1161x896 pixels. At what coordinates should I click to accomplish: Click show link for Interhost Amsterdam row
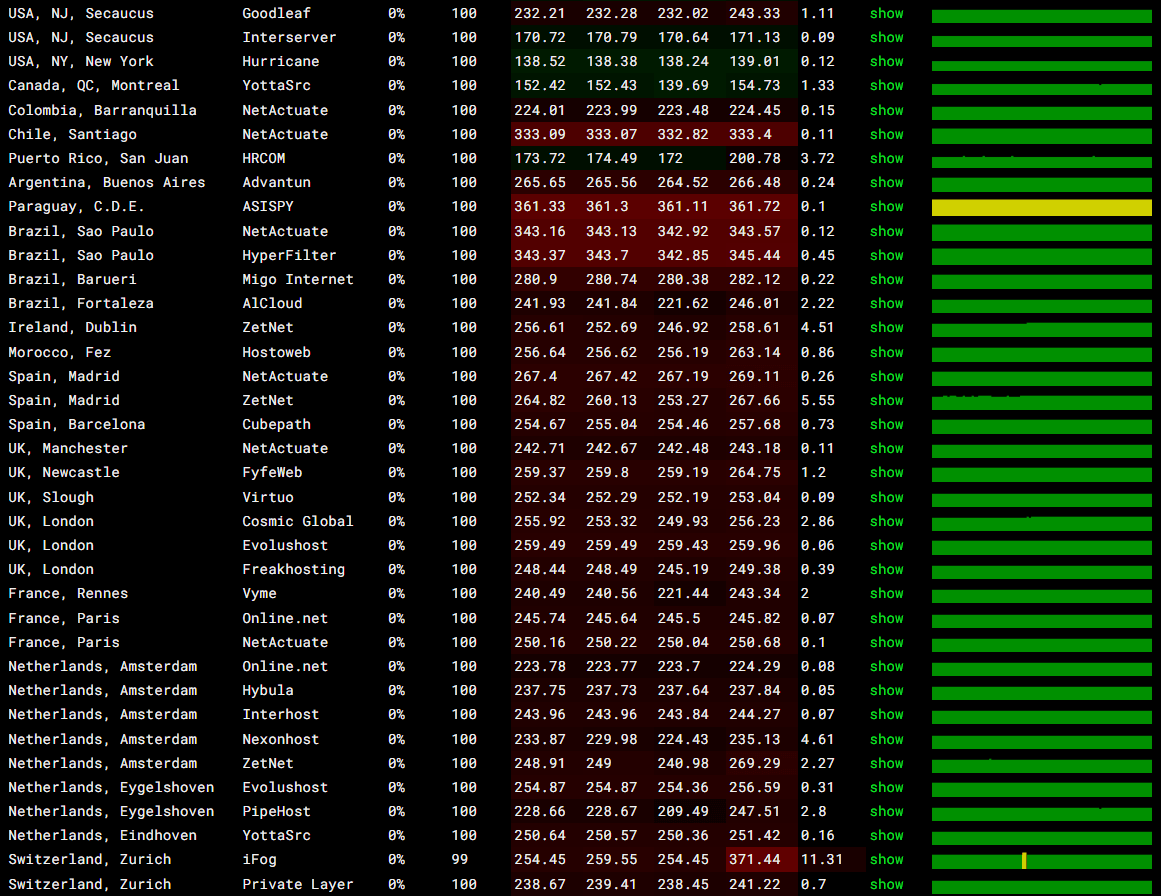[x=886, y=715]
